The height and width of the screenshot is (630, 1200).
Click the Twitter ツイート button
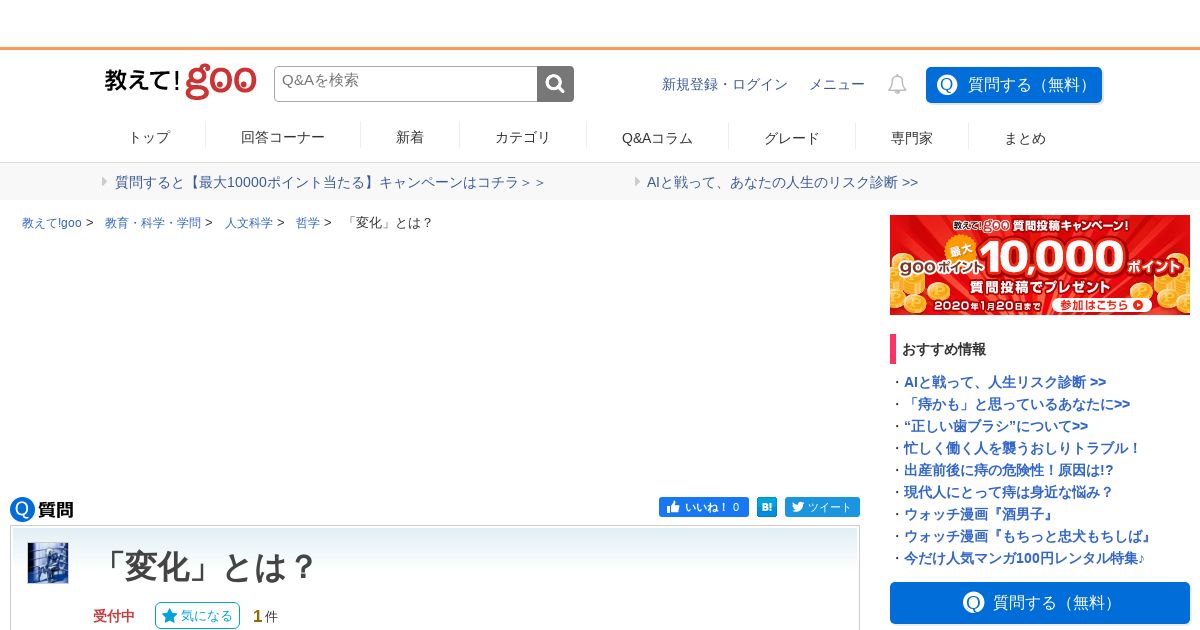[x=822, y=507]
